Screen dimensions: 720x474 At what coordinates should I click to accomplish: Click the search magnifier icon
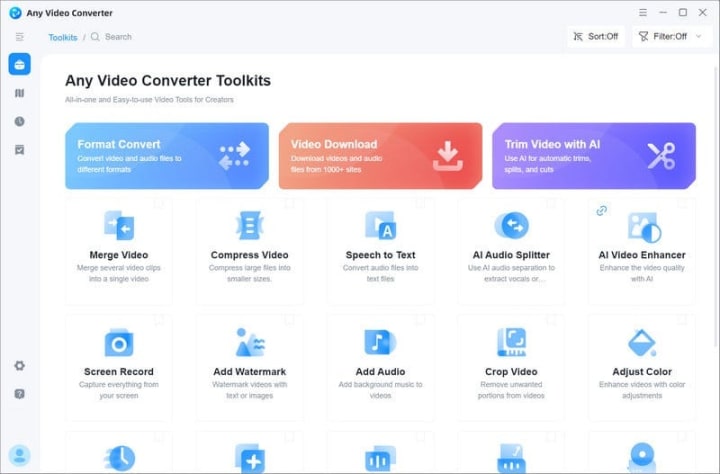pyautogui.click(x=95, y=37)
